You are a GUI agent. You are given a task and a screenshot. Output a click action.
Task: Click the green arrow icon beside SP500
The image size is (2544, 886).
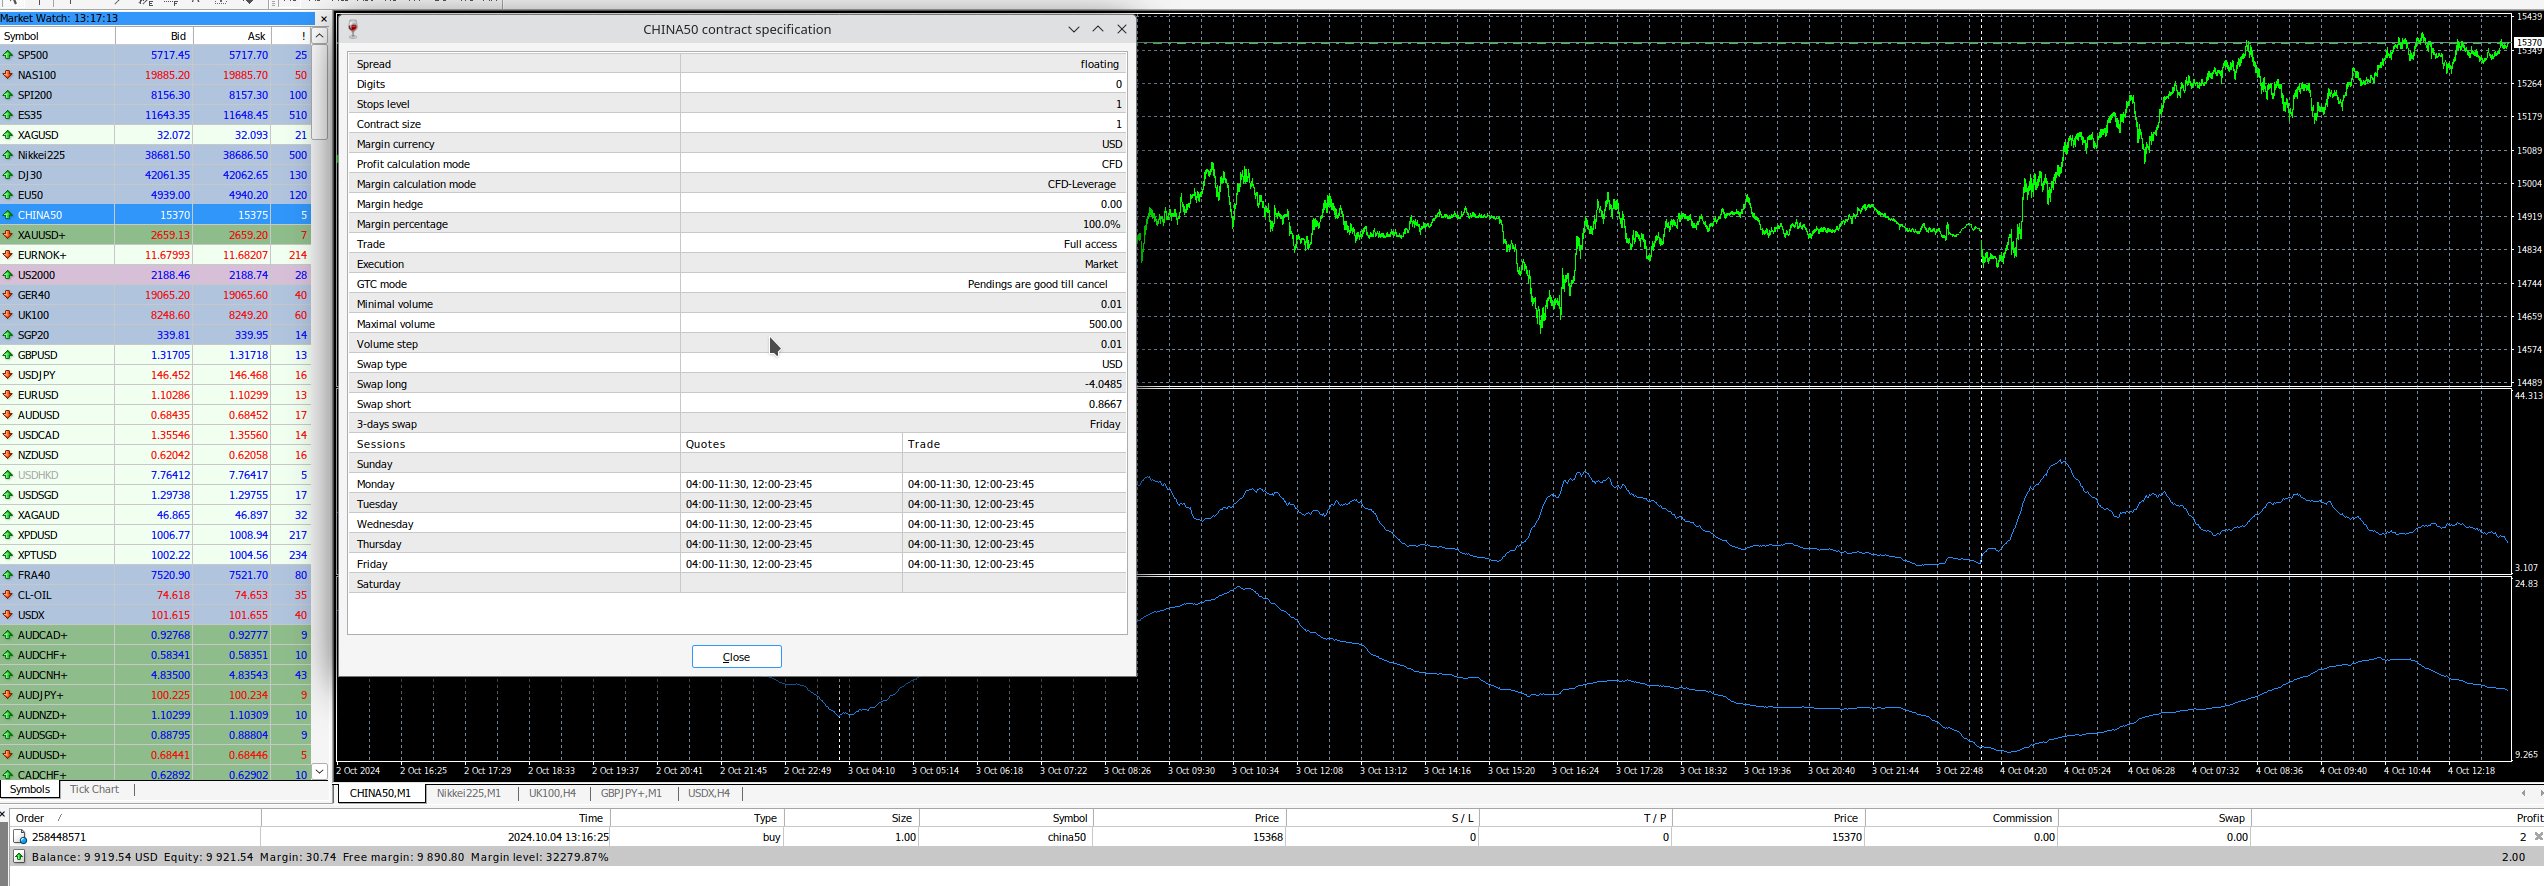coord(8,55)
